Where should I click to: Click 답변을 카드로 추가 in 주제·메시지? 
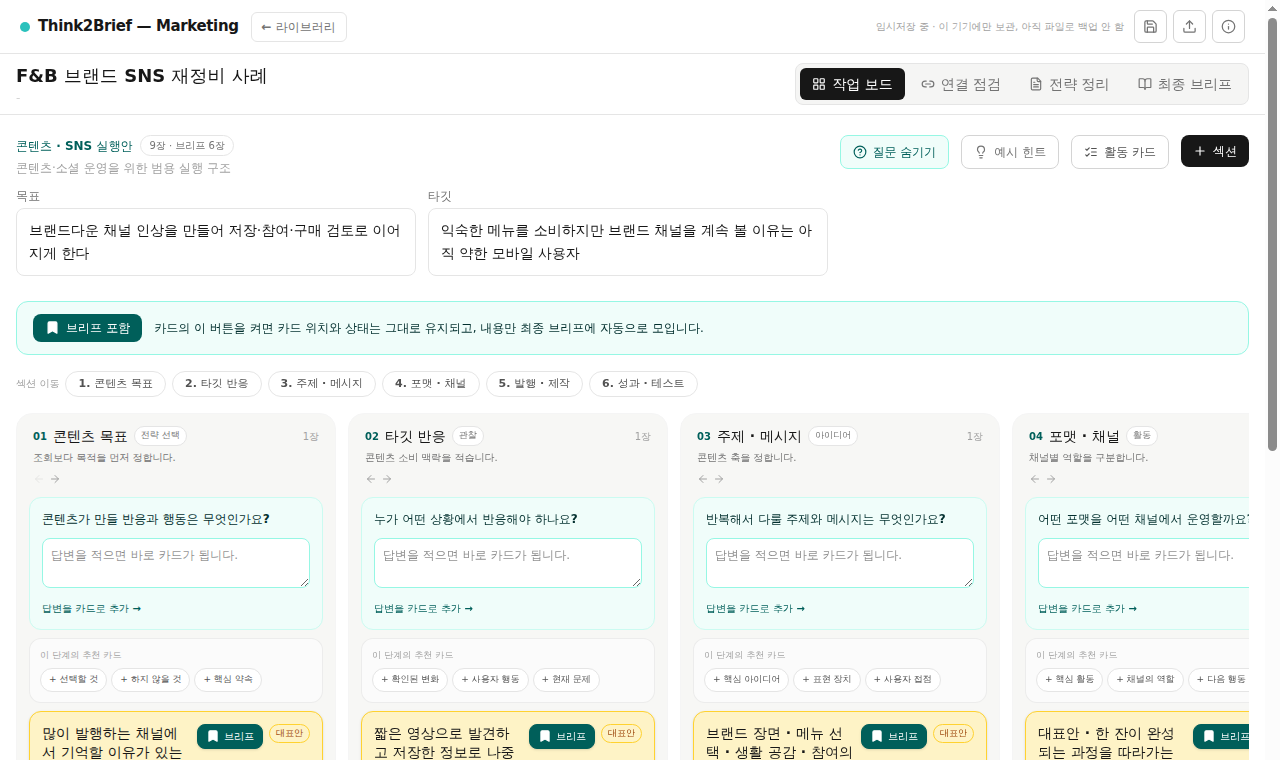756,608
